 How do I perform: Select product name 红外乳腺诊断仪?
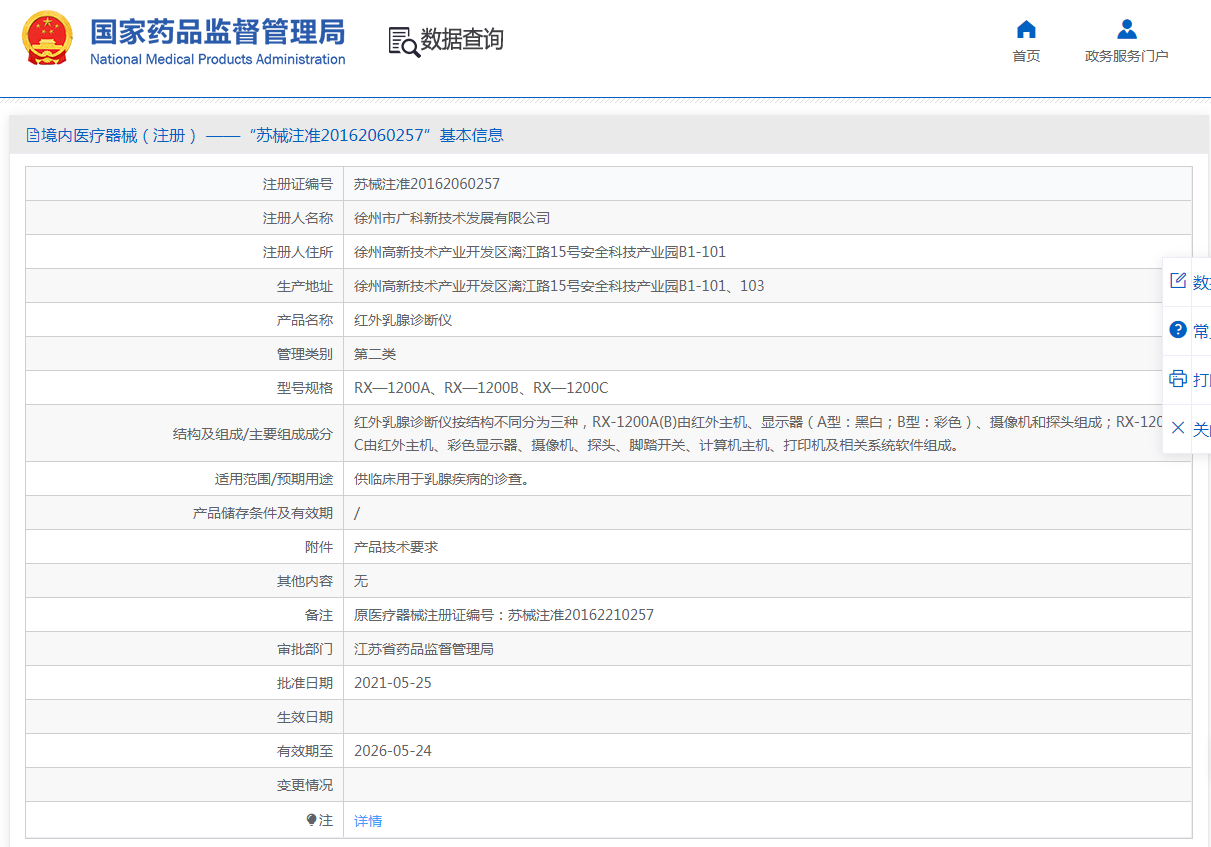(403, 320)
